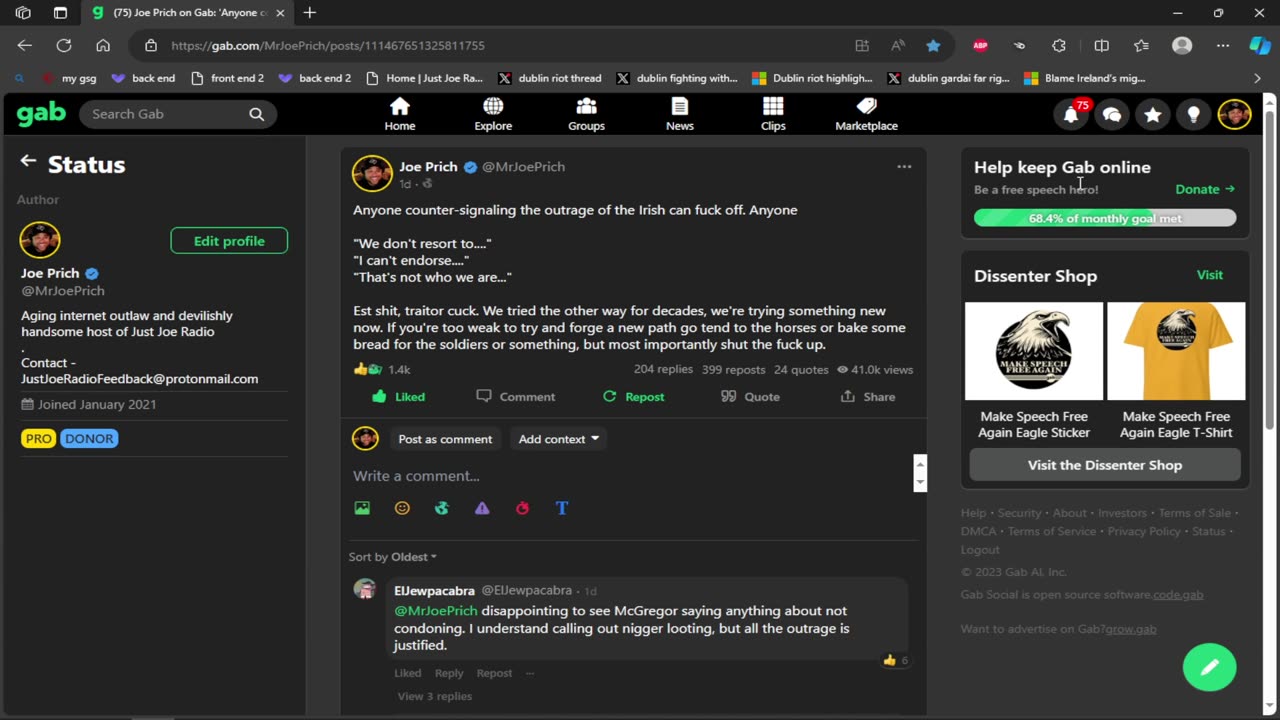
Task: Click the floating green compose pencil button
Action: click(x=1209, y=667)
